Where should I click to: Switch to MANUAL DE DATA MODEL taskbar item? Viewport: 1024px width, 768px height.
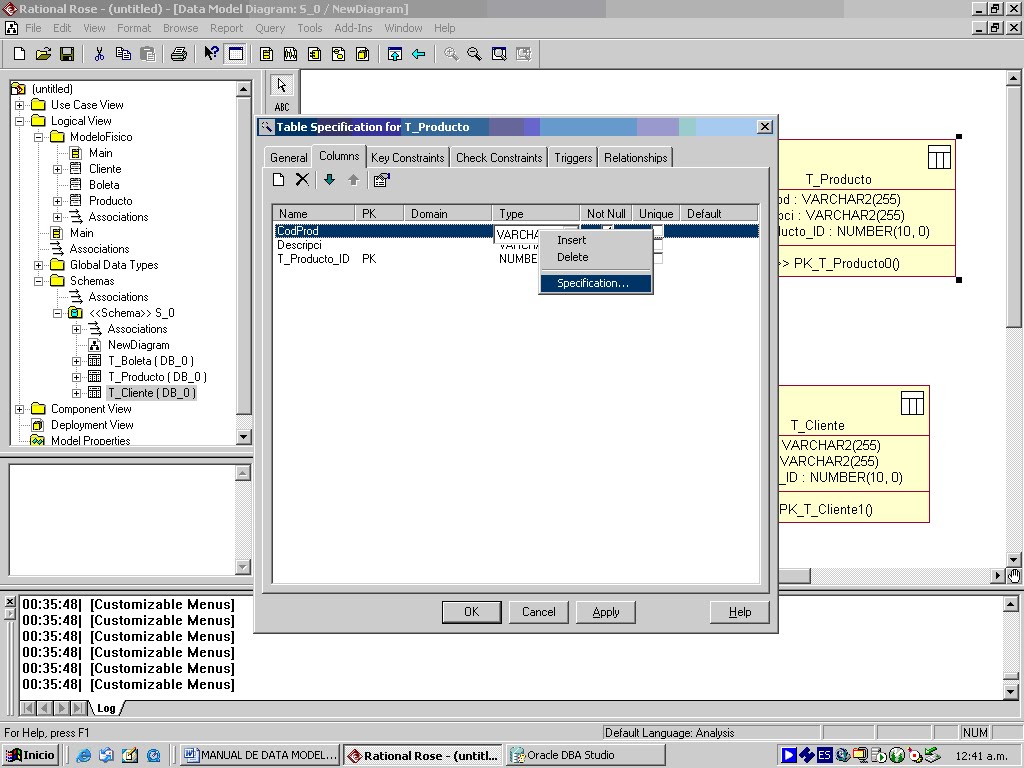[260, 755]
